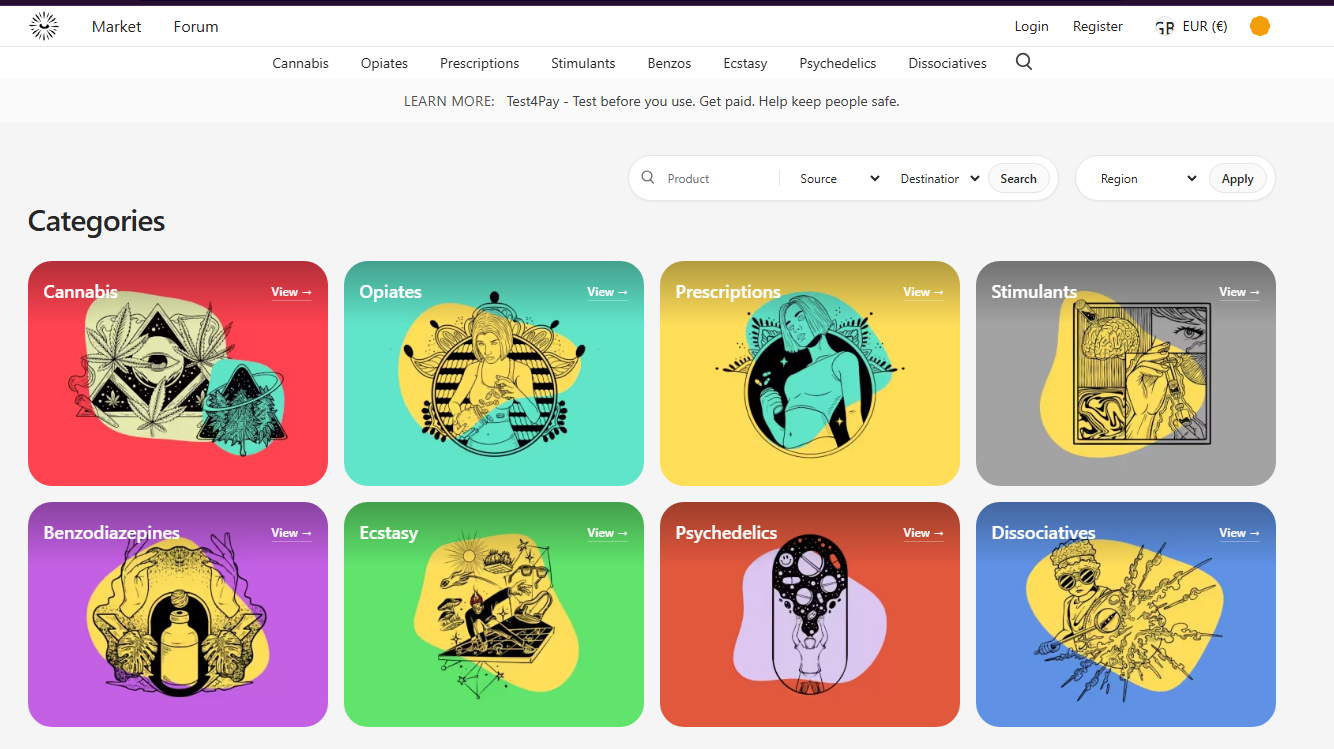Click into the Product search input field
This screenshot has height=749, width=1334.
point(718,179)
